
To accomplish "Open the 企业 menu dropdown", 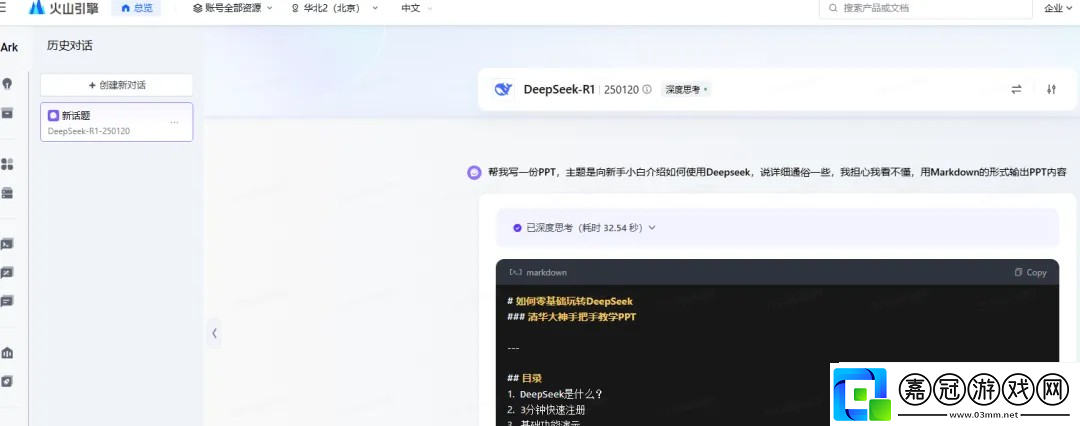I will click(x=1061, y=8).
